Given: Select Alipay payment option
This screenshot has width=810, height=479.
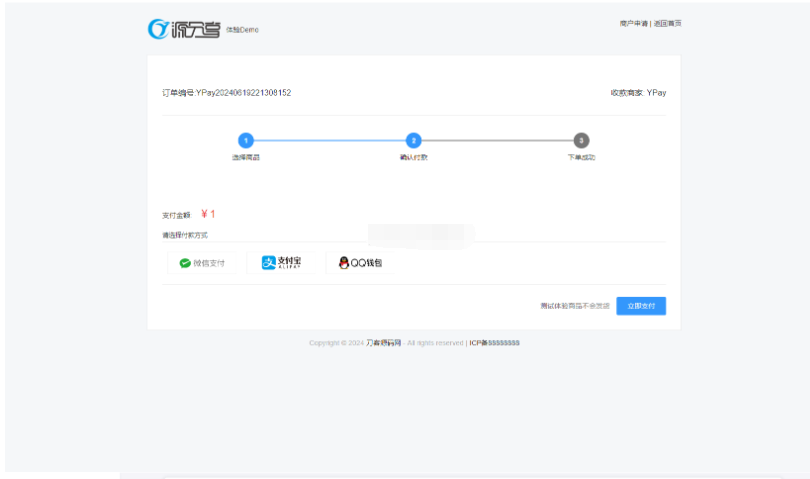Looking at the screenshot, I should [282, 263].
